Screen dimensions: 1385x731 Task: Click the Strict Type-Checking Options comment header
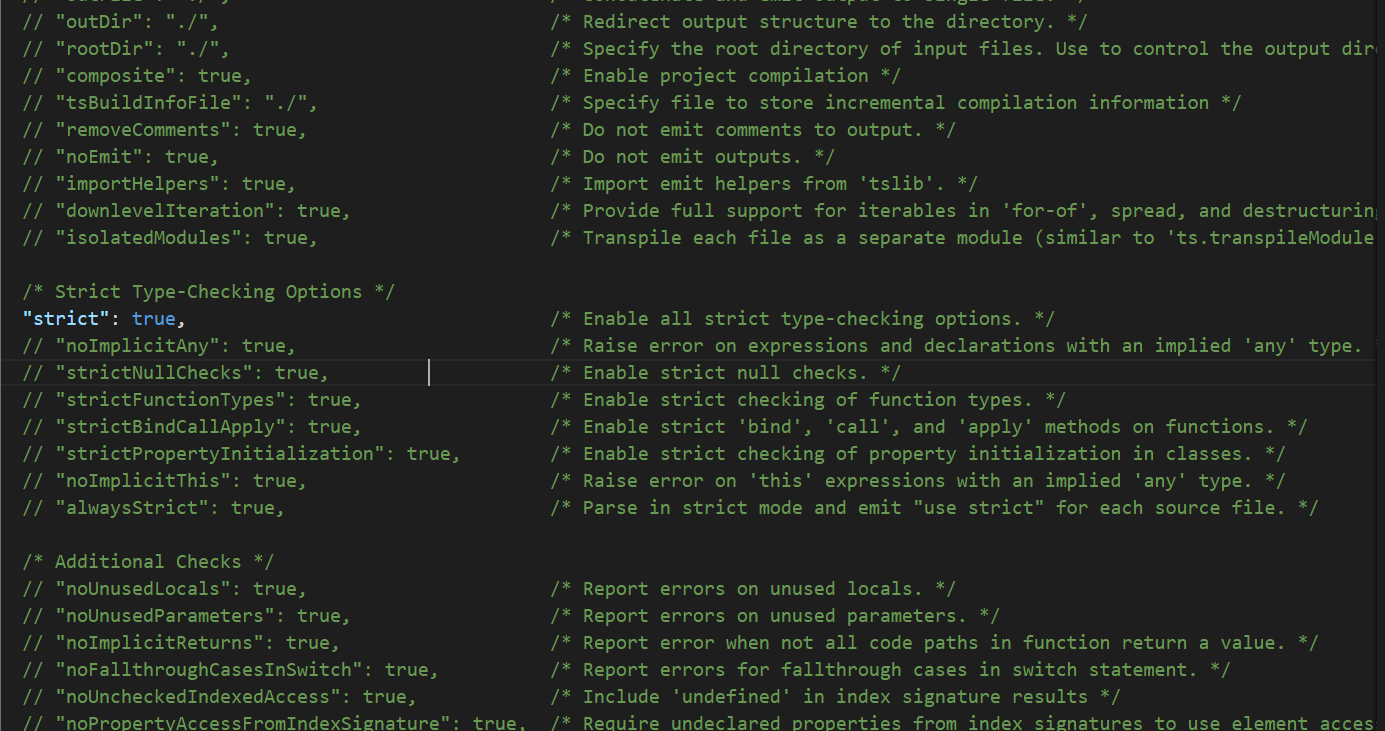(209, 292)
